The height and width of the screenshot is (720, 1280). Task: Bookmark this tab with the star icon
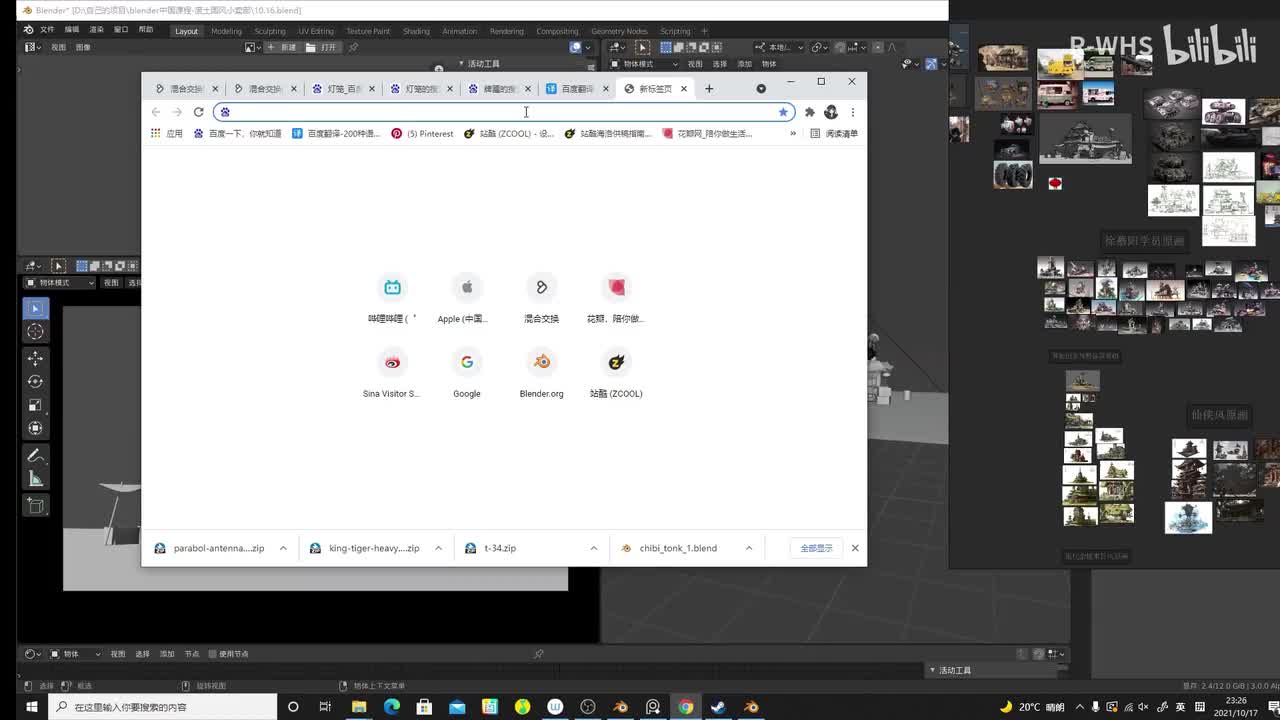coord(783,112)
